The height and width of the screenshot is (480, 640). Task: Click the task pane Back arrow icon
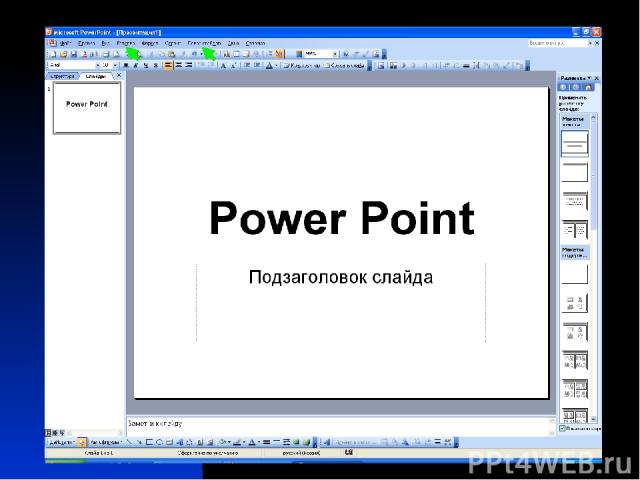tap(563, 87)
